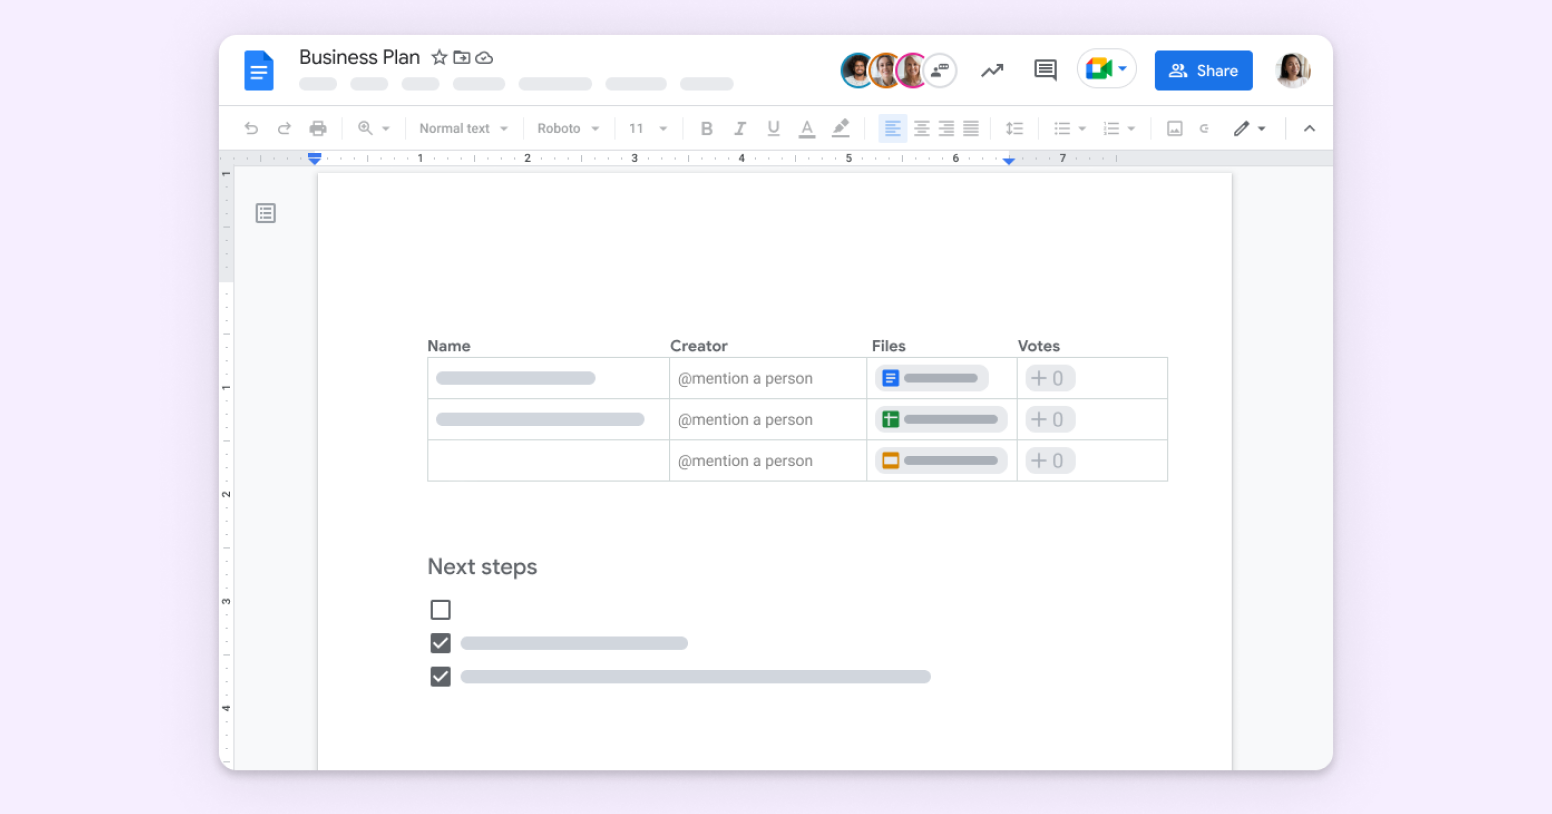Click the Undo icon
1552x814 pixels.
251,128
